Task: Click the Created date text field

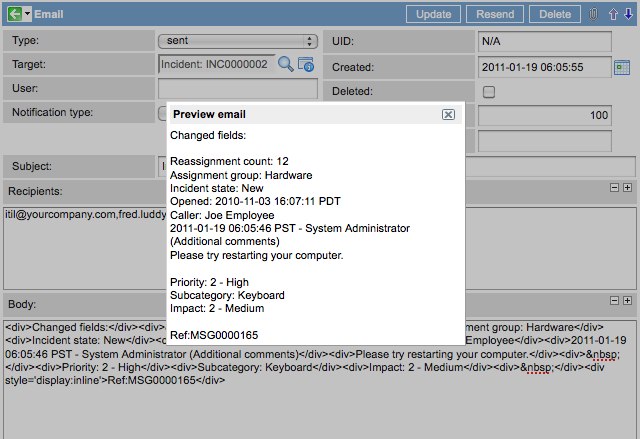Action: click(x=543, y=67)
